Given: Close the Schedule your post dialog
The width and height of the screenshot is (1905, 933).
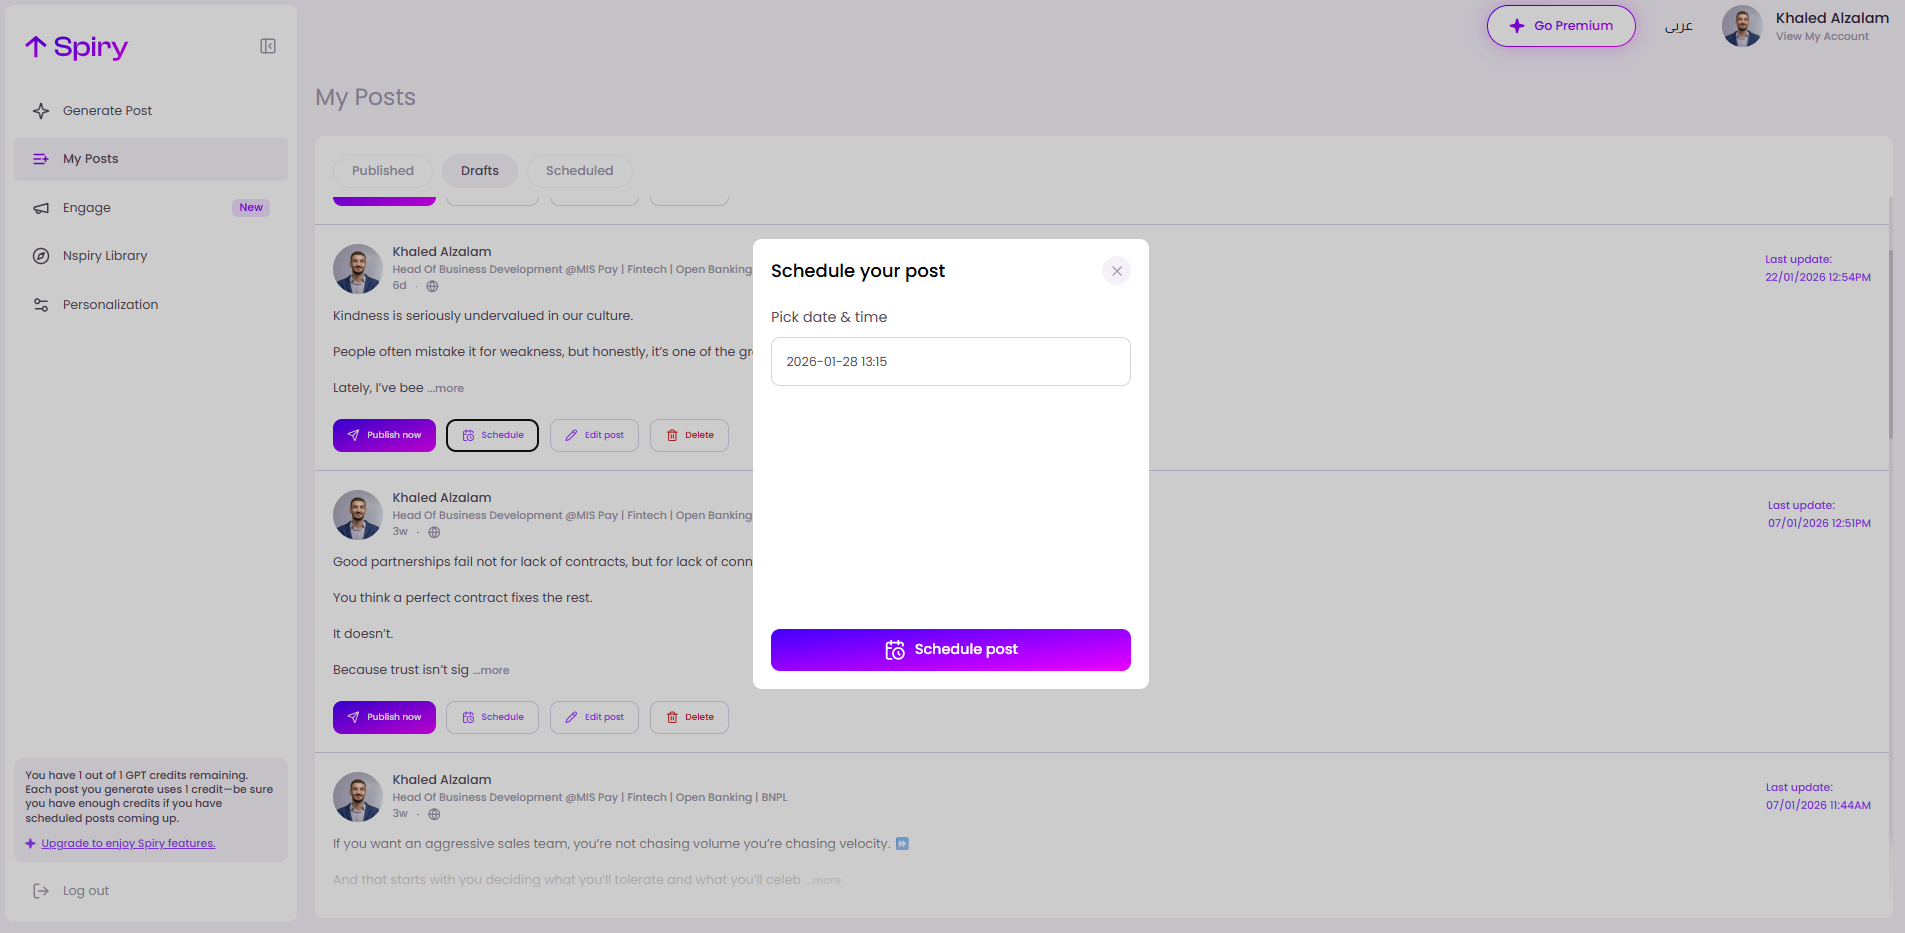Looking at the screenshot, I should tap(1116, 270).
